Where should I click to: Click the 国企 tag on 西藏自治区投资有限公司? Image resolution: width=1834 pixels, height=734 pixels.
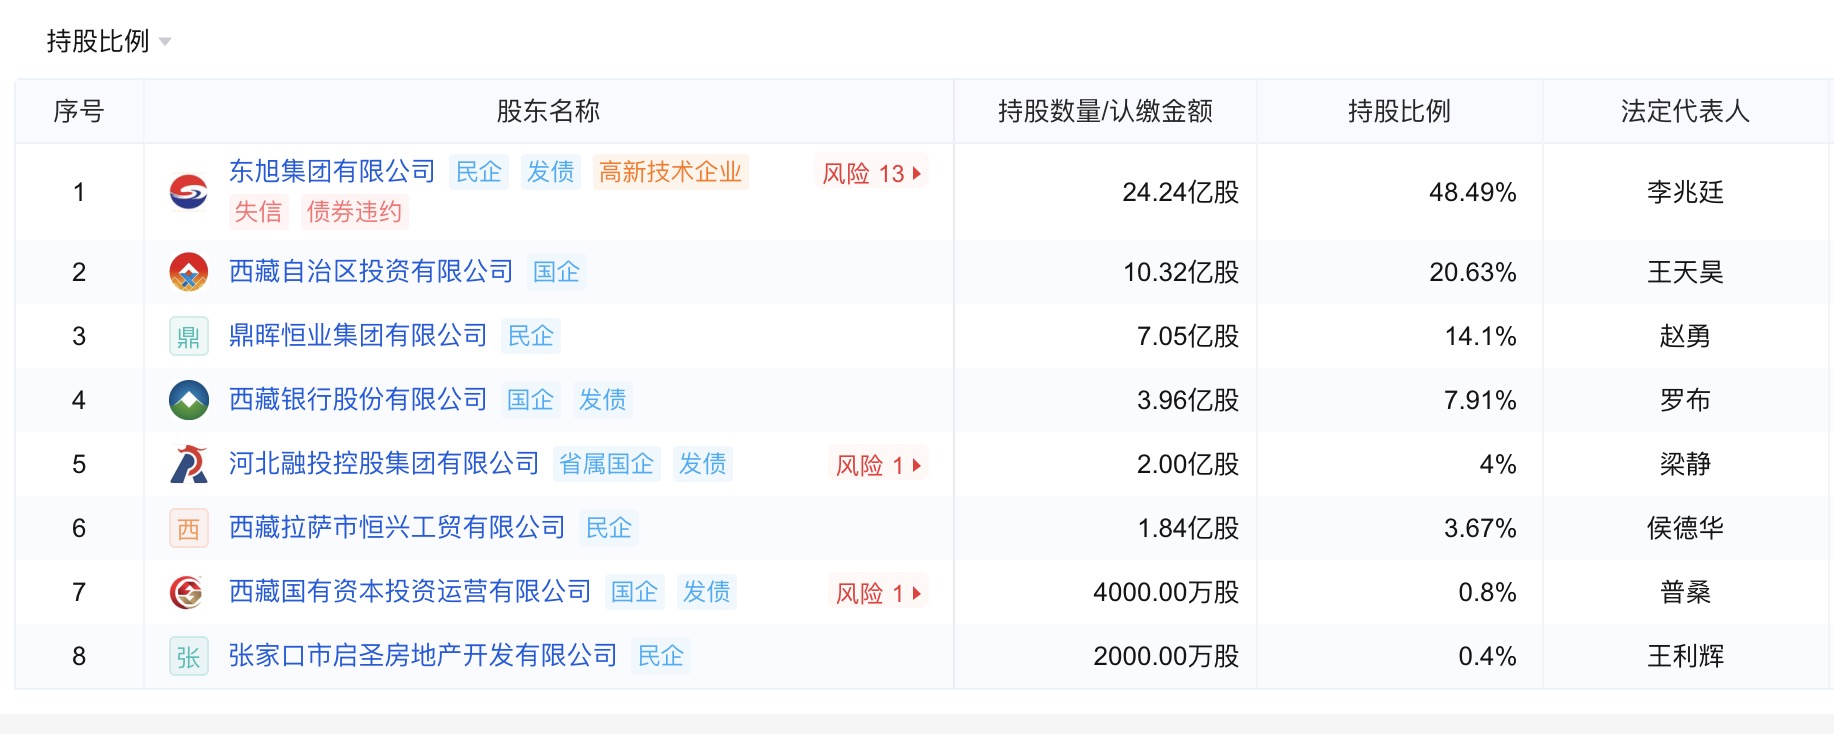pos(556,272)
